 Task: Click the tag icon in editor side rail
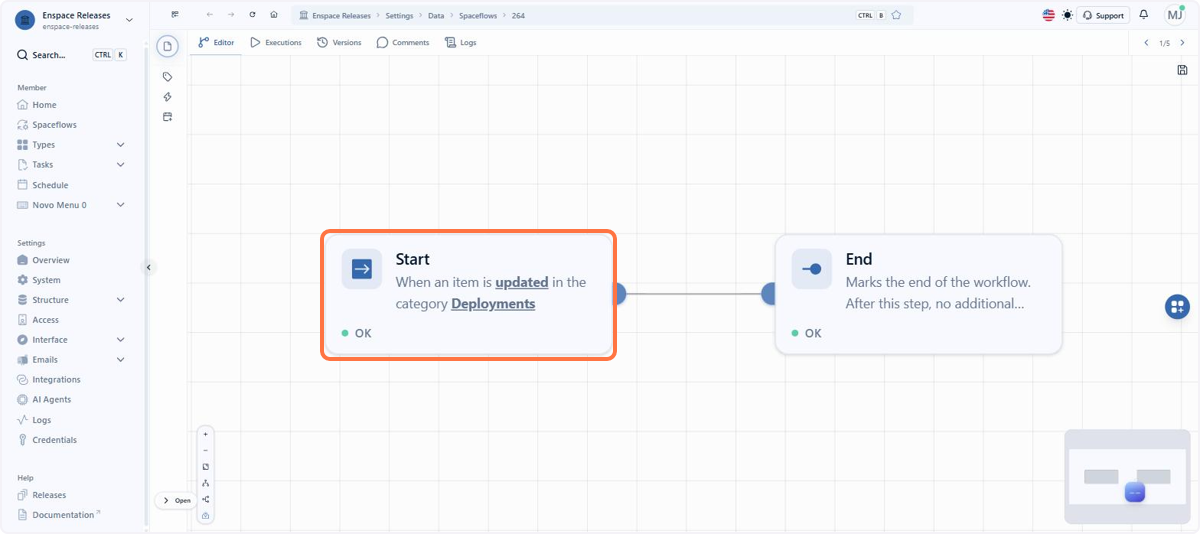(167, 77)
